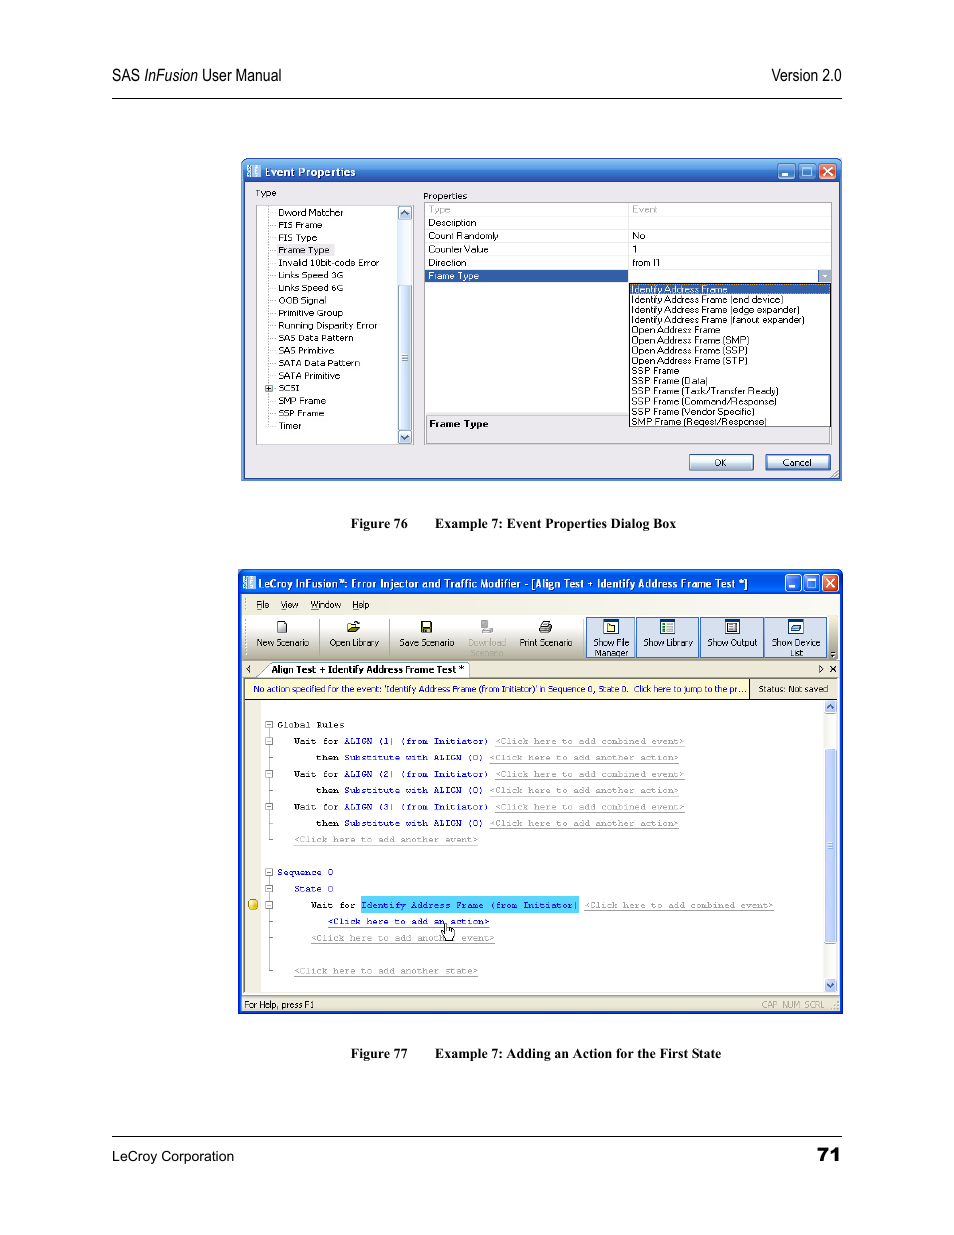Viewport: 954px width, 1235px height.
Task: Click scenario editor scroll down arrow
Action: tap(830, 985)
